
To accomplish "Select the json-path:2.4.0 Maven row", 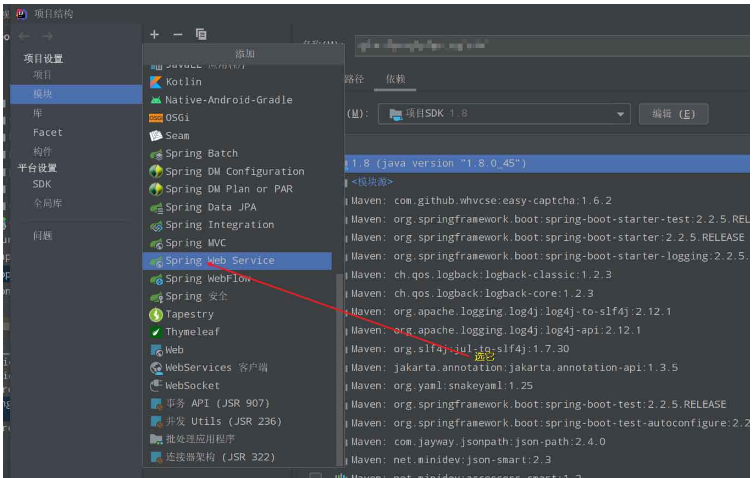I will click(547, 442).
